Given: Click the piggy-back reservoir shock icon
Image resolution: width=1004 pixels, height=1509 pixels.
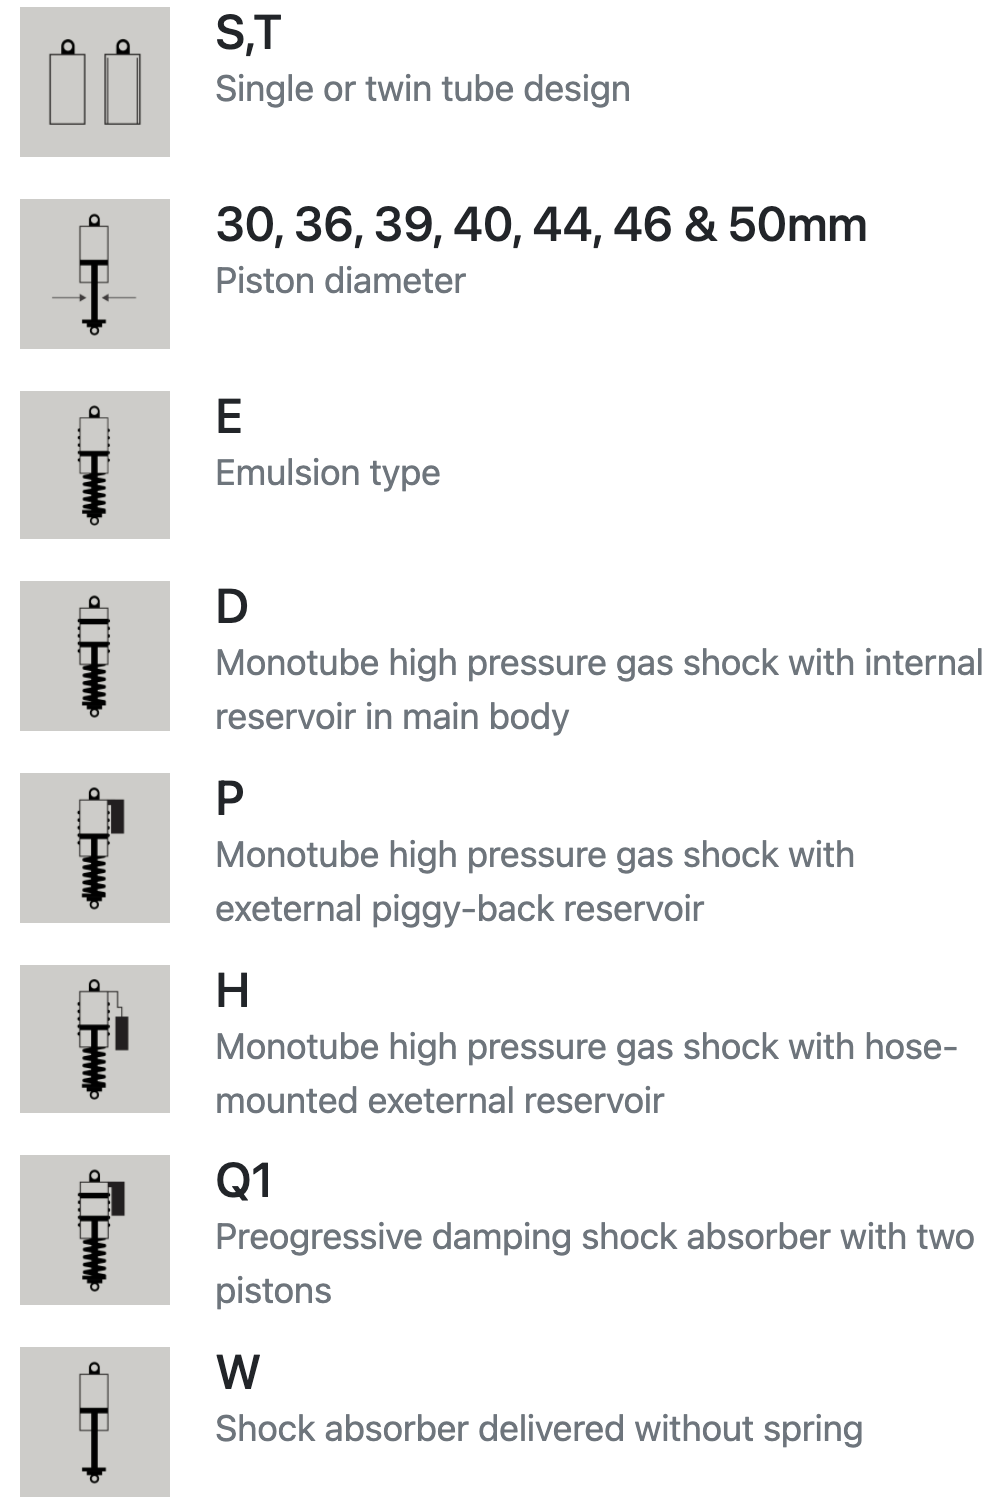Looking at the screenshot, I should tap(95, 848).
